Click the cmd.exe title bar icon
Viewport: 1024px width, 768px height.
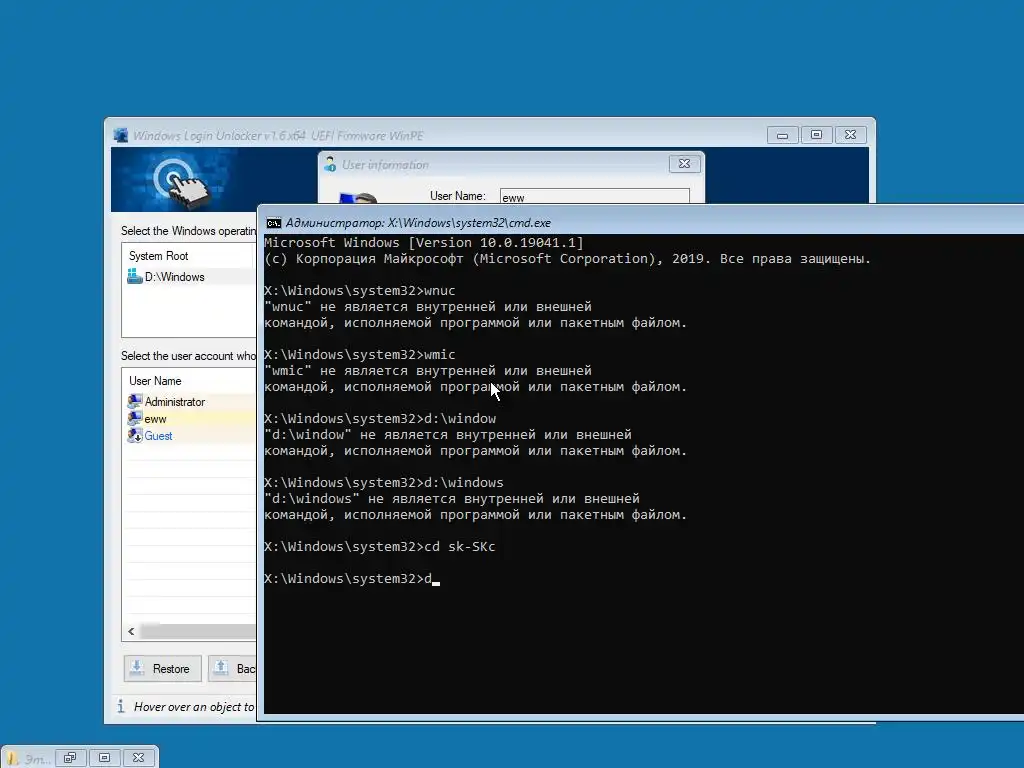[x=274, y=223]
